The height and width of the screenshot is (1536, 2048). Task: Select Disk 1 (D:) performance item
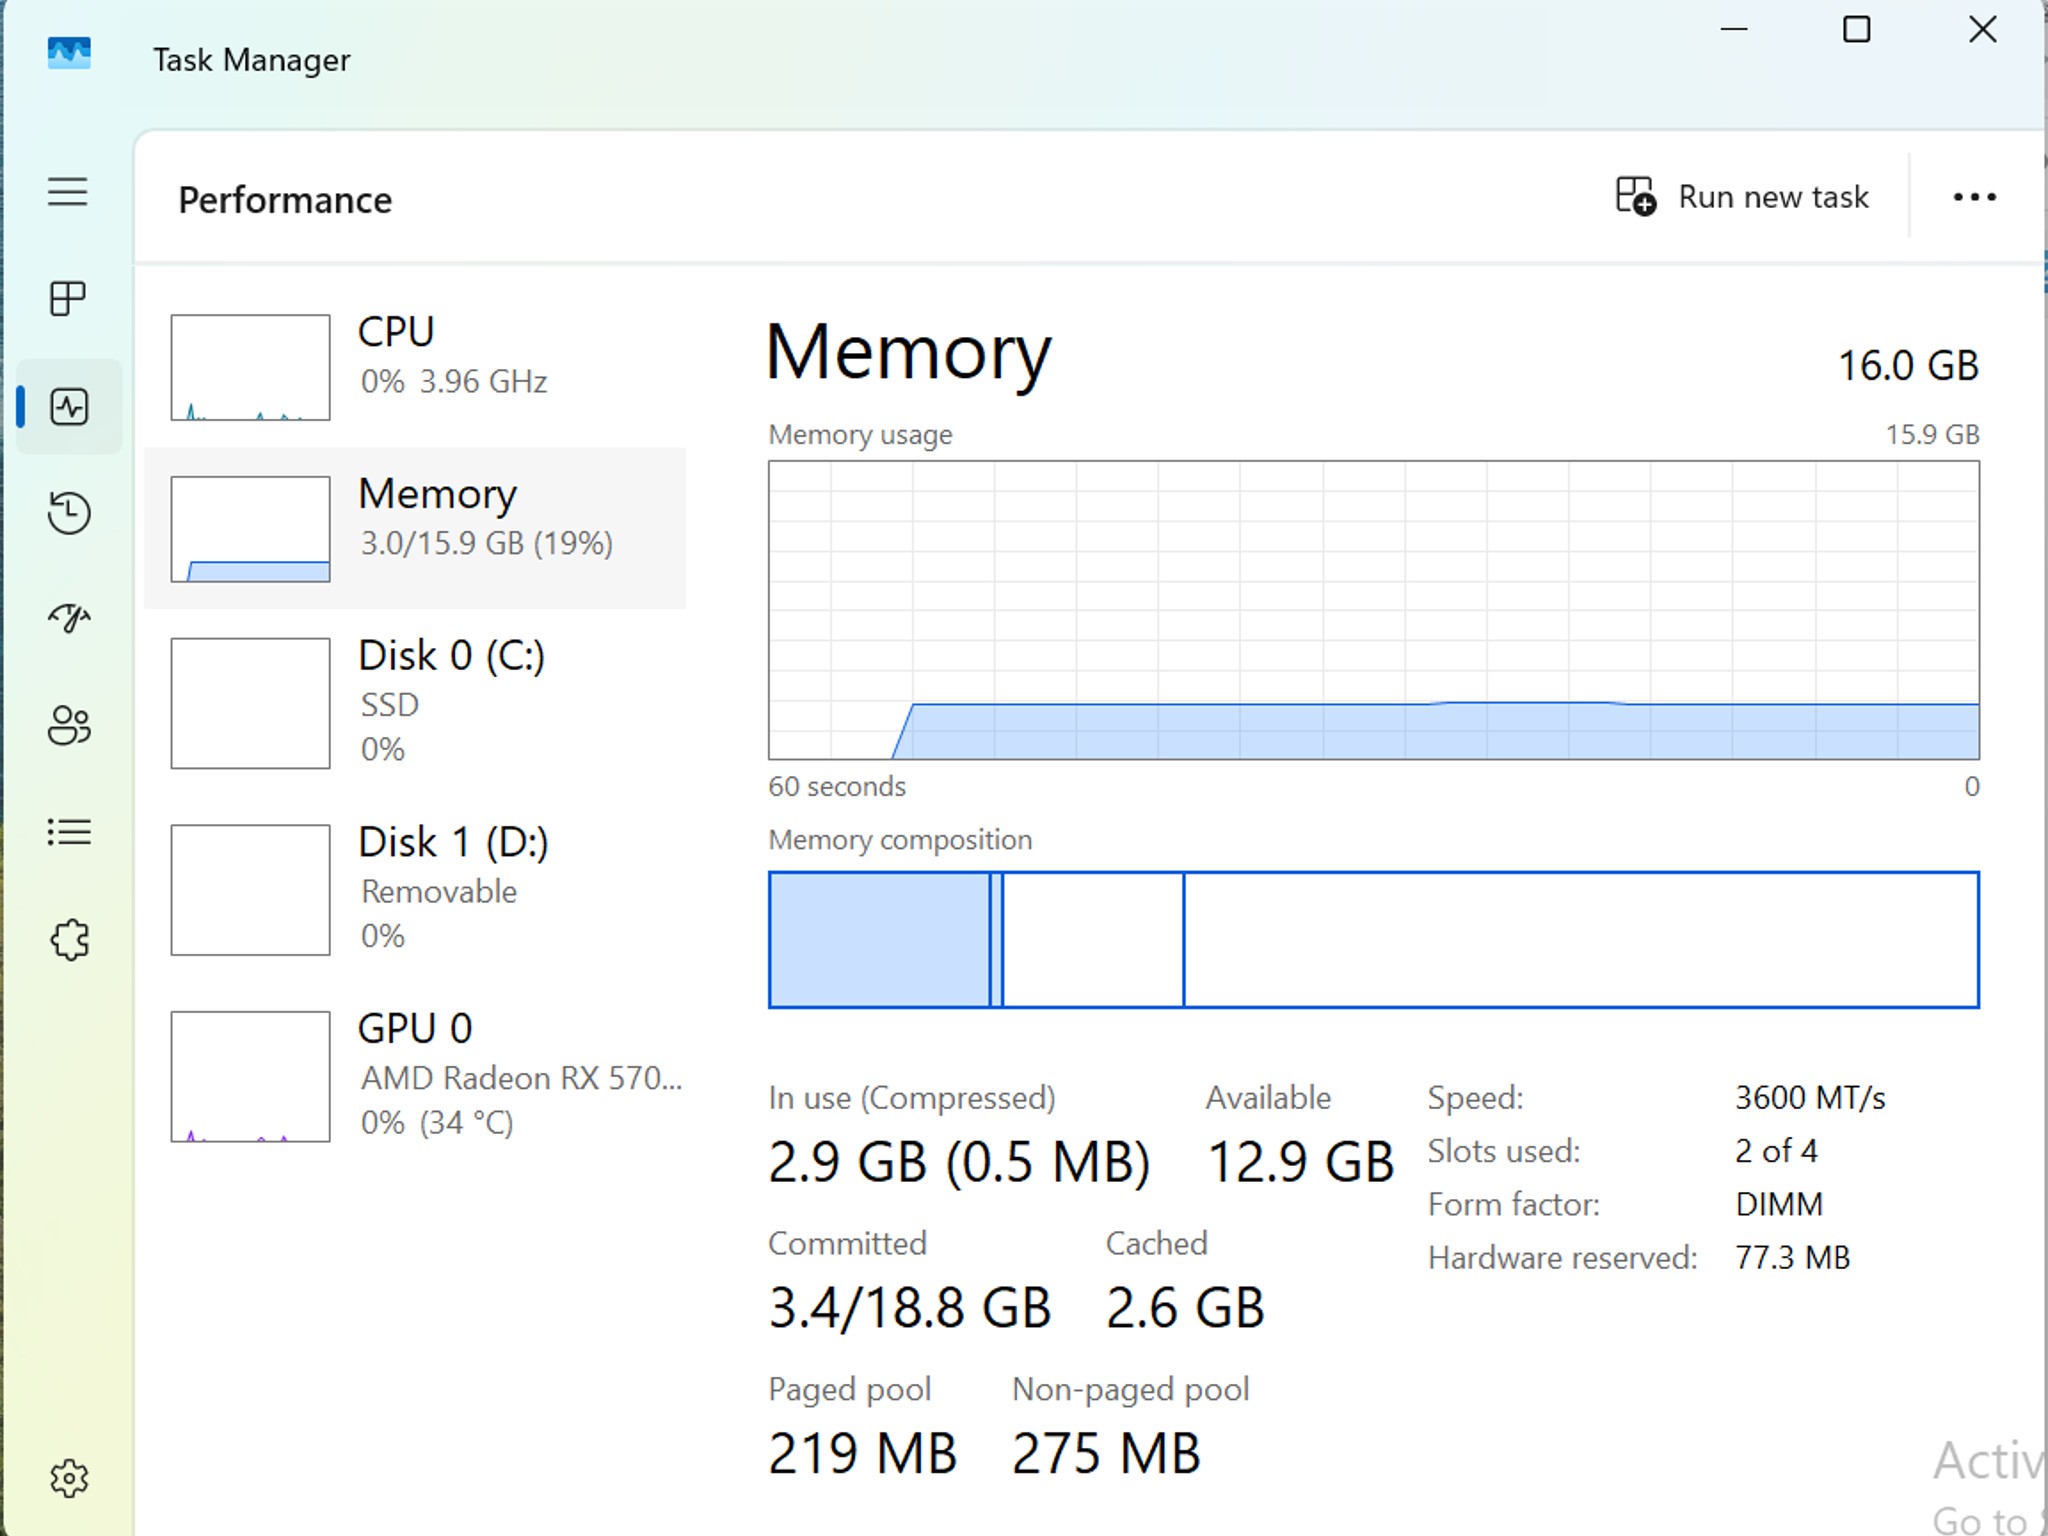415,889
